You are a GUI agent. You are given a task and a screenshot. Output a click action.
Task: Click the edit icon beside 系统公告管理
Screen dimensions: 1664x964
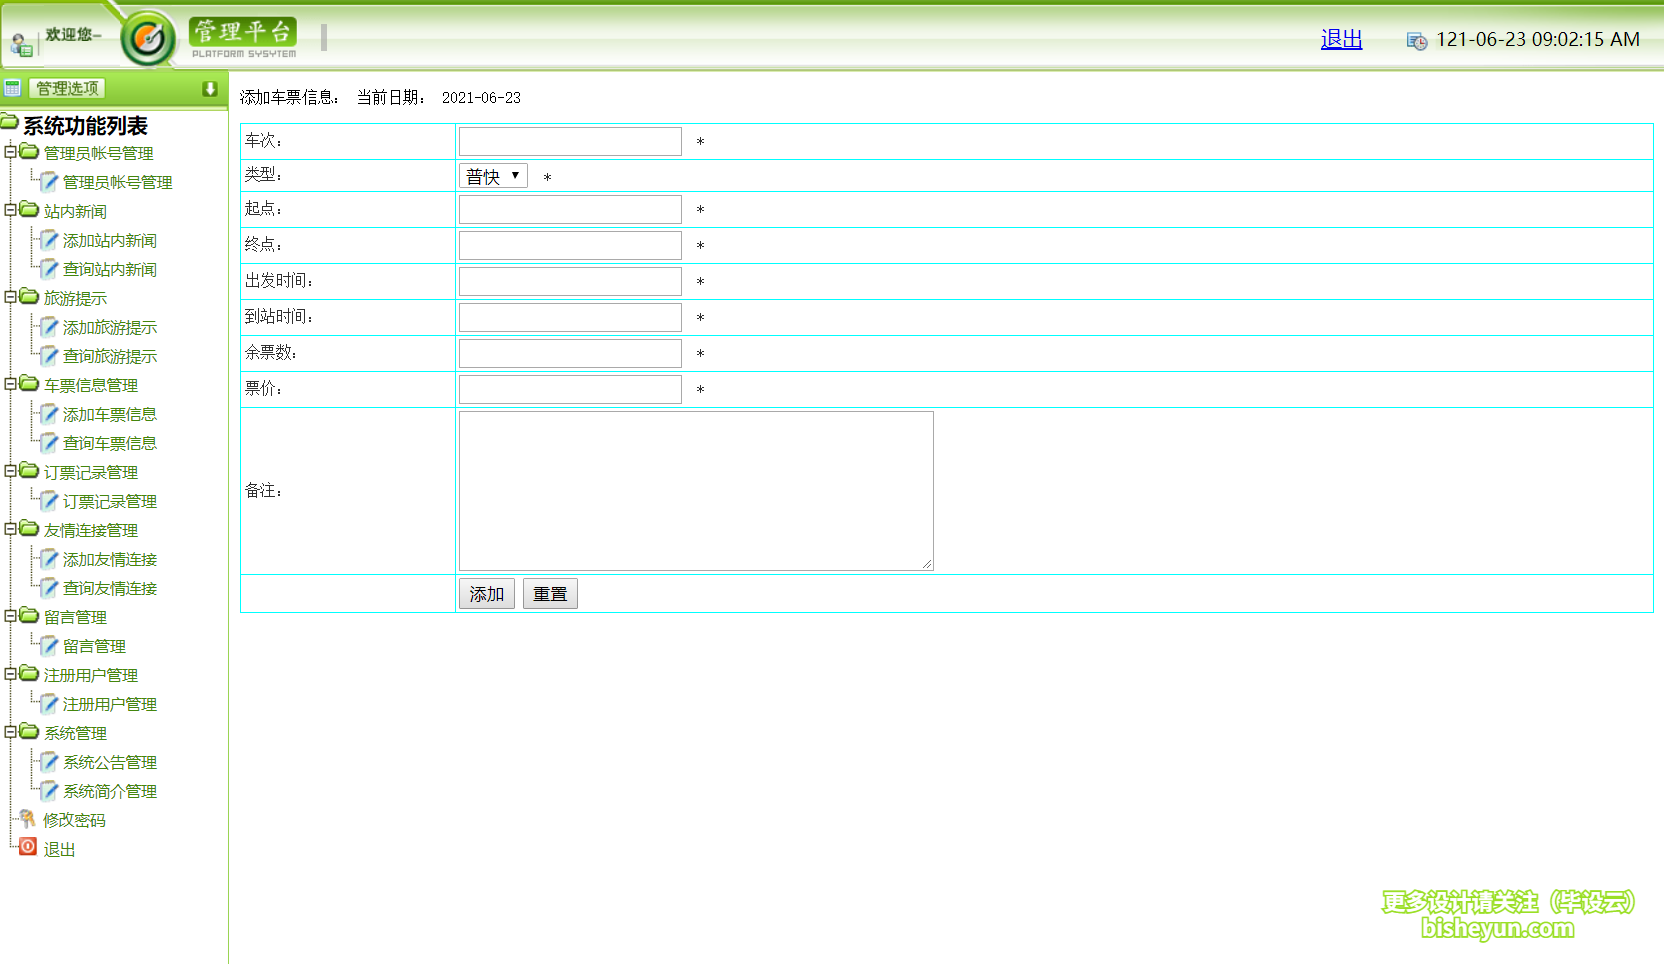(49, 762)
